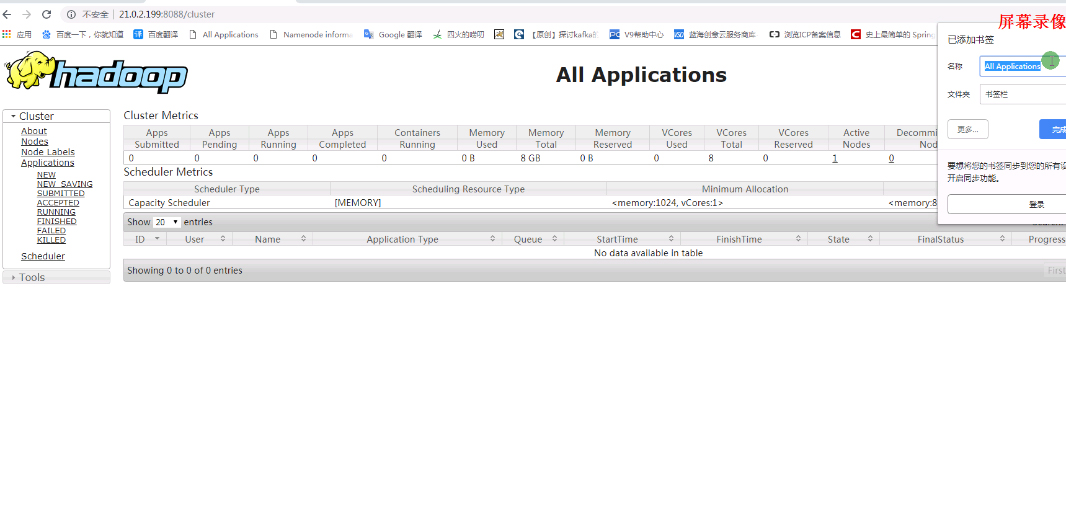Open the Scheduler page from sidebar

click(43, 256)
